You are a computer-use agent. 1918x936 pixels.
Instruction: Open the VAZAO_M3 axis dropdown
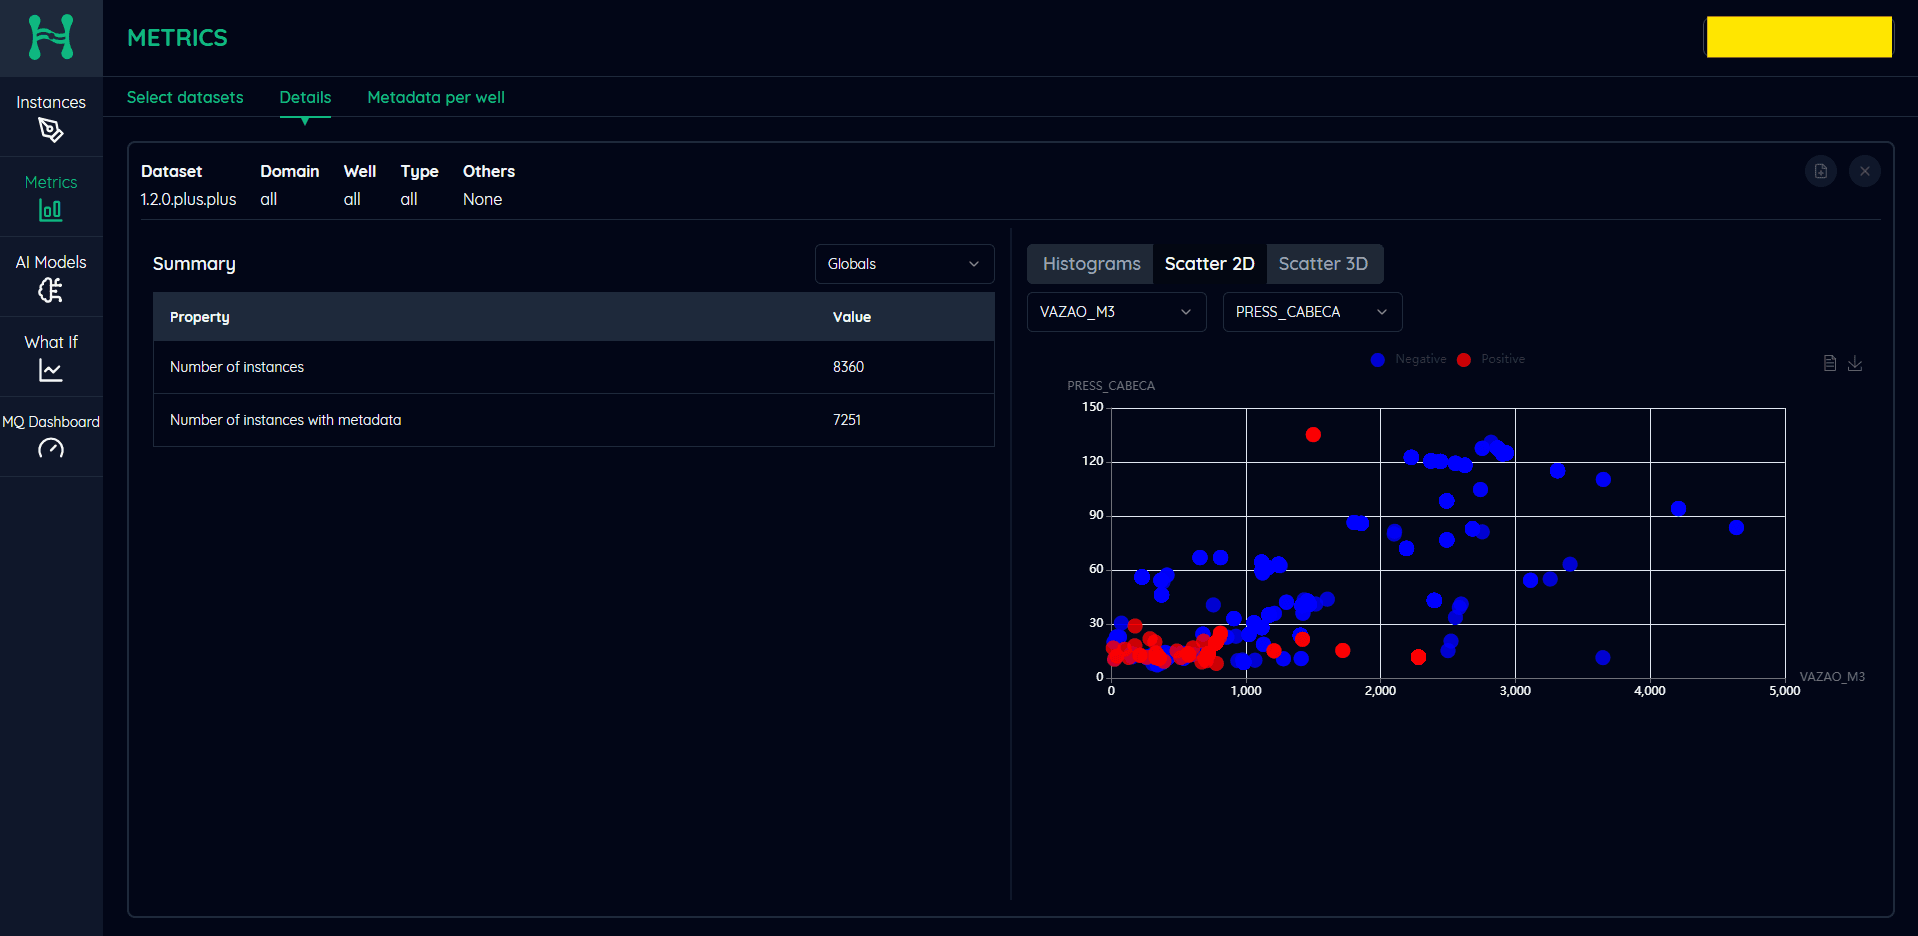[1116, 312]
